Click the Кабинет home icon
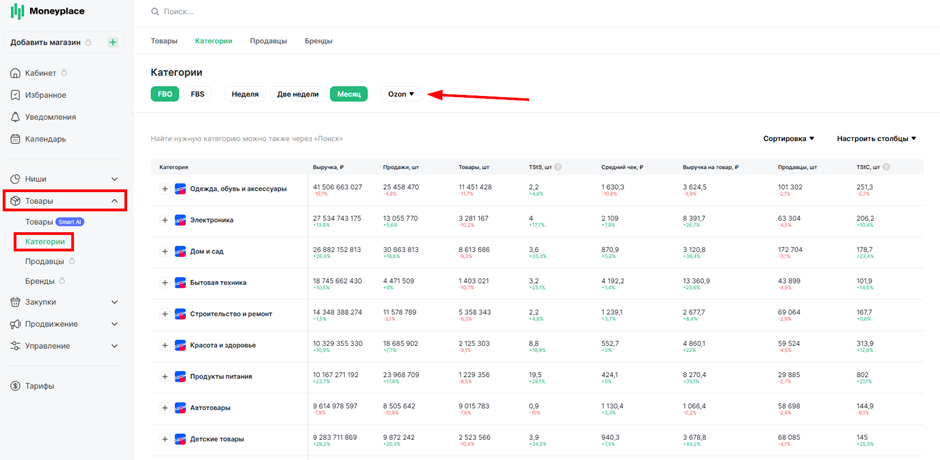940x460 pixels. (16, 73)
